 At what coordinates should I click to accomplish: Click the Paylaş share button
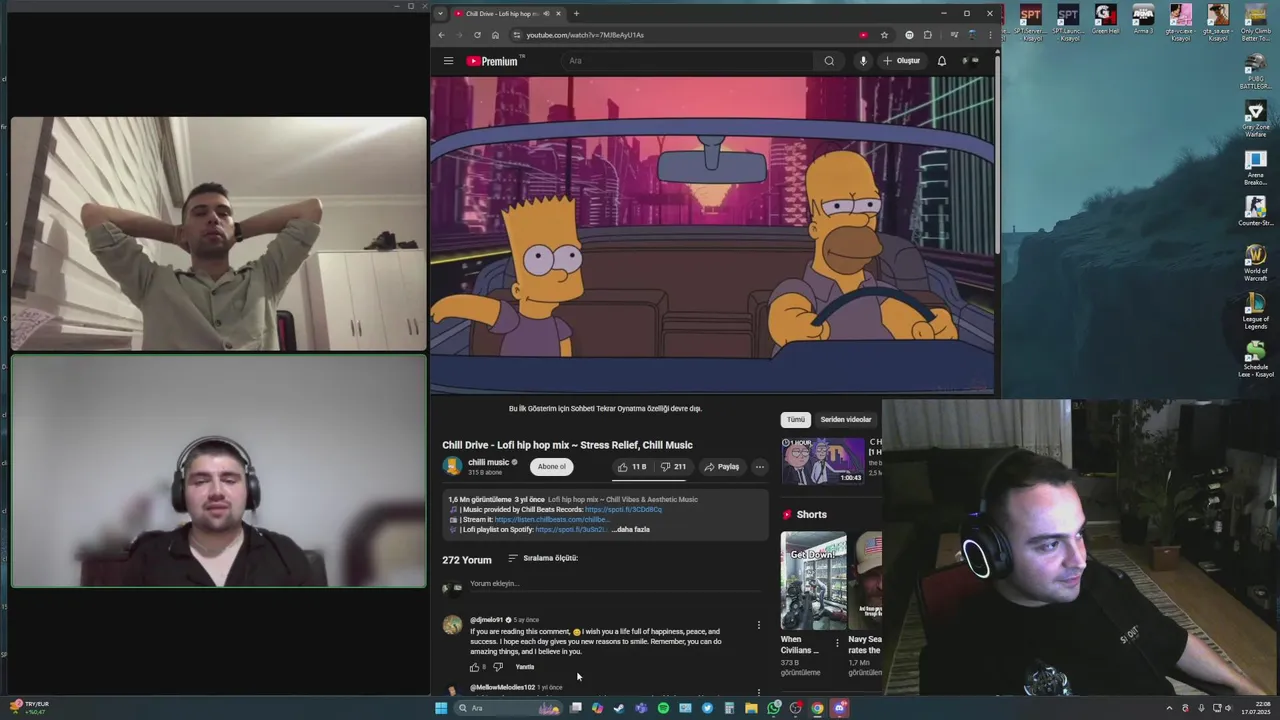click(x=721, y=467)
